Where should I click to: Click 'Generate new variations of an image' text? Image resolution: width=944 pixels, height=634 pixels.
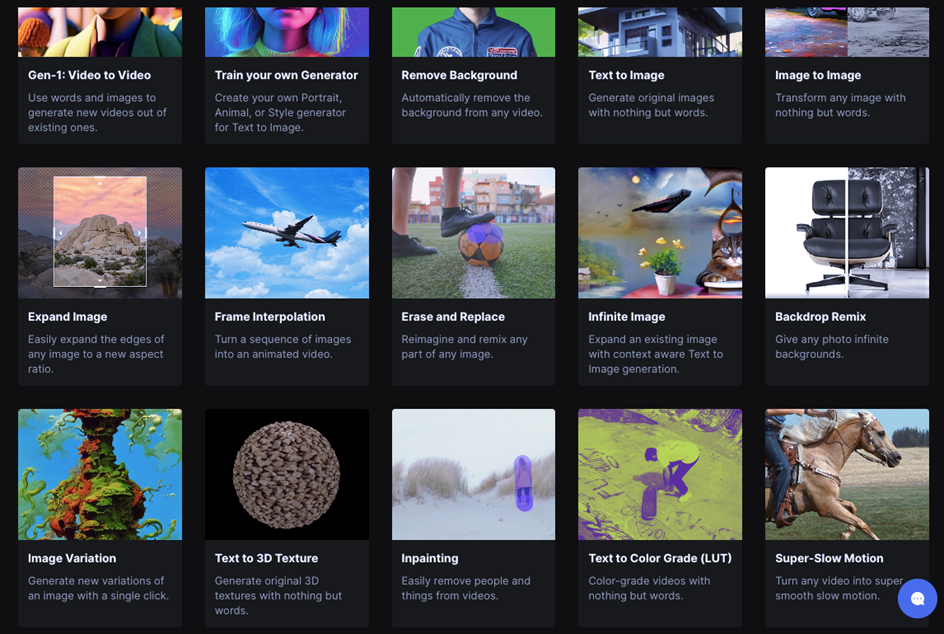point(98,588)
